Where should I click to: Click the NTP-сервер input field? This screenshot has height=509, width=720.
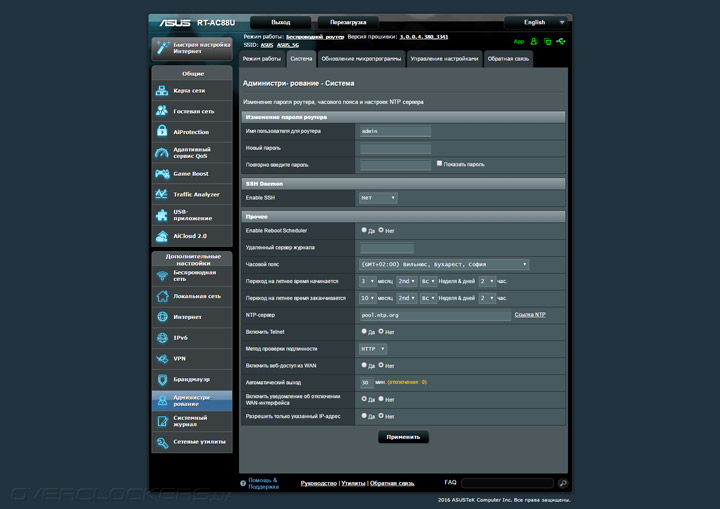(x=434, y=315)
